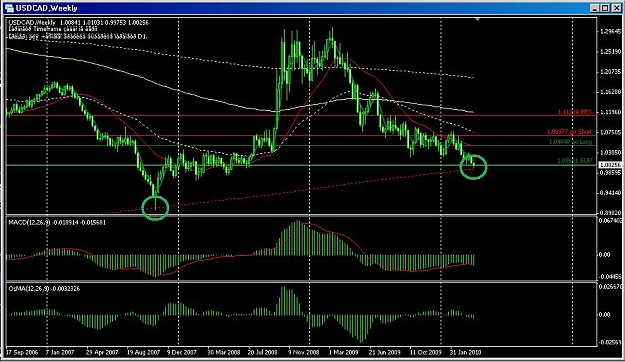Image resolution: width=625 pixels, height=362 pixels.
Task: Click the 29 Apr 2007 date label
Action: click(x=102, y=353)
